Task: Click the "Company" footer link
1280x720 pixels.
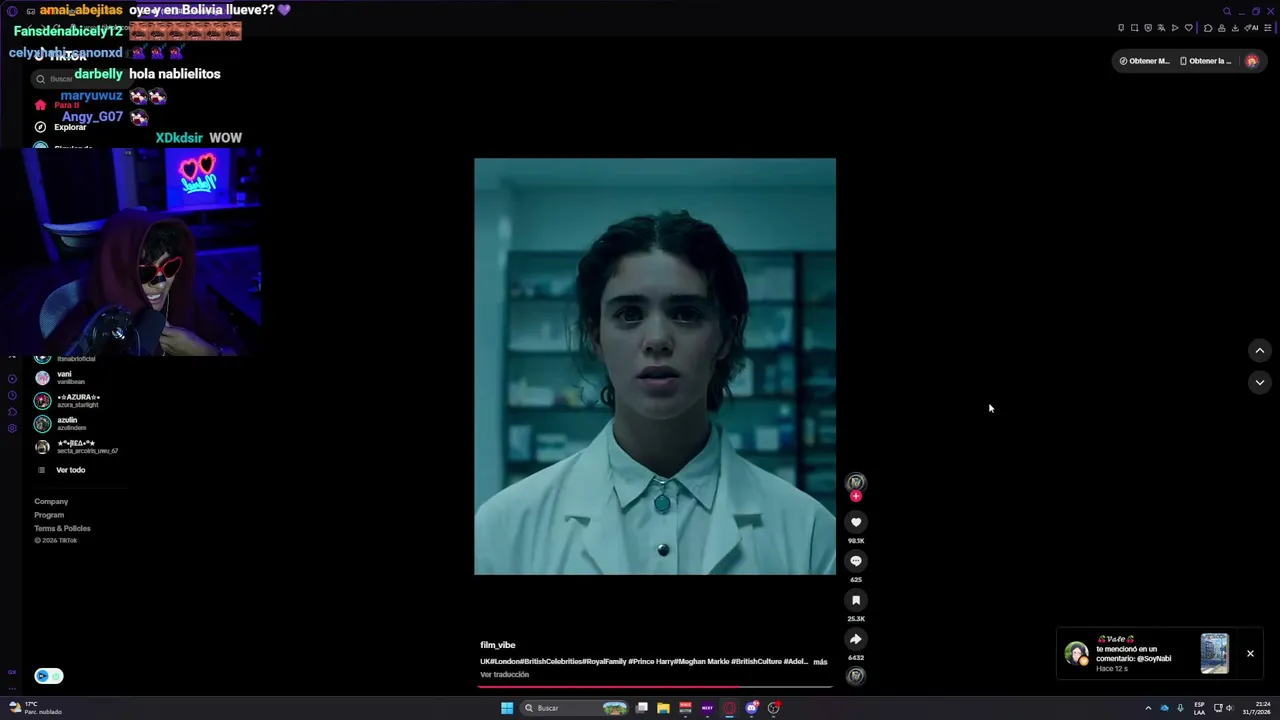Action: point(51,502)
